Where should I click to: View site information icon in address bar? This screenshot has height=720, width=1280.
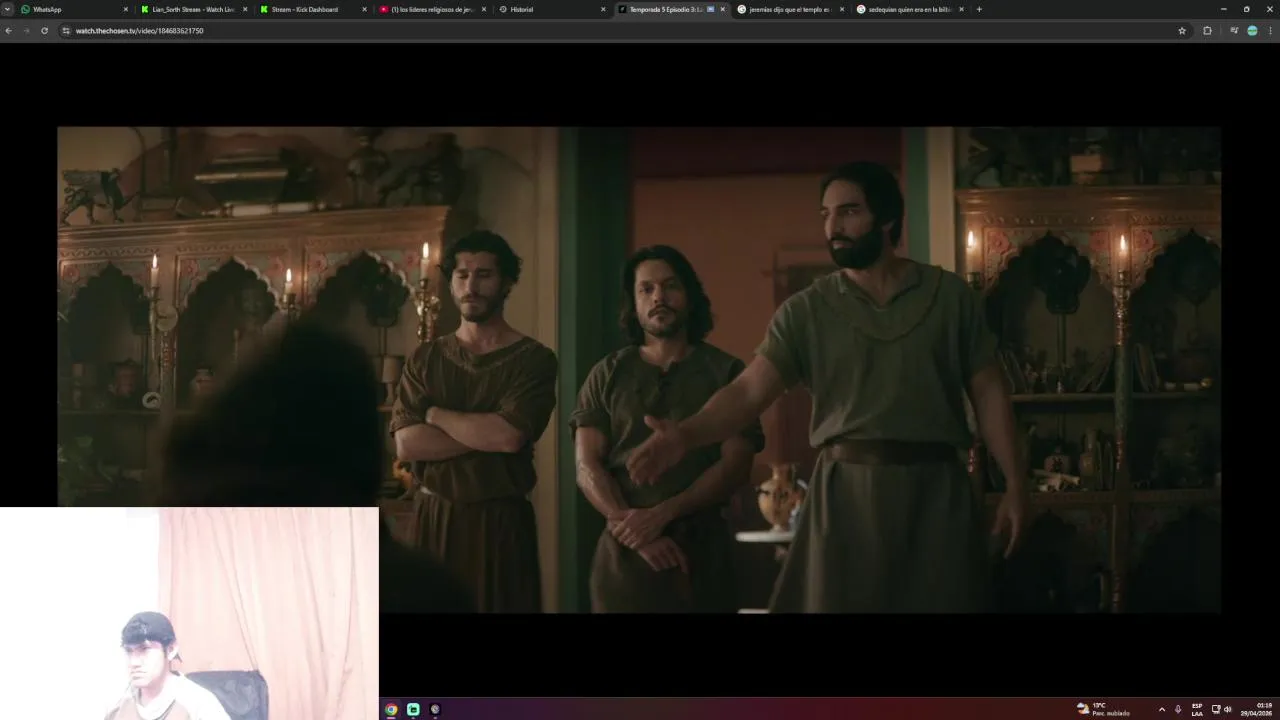click(x=66, y=31)
